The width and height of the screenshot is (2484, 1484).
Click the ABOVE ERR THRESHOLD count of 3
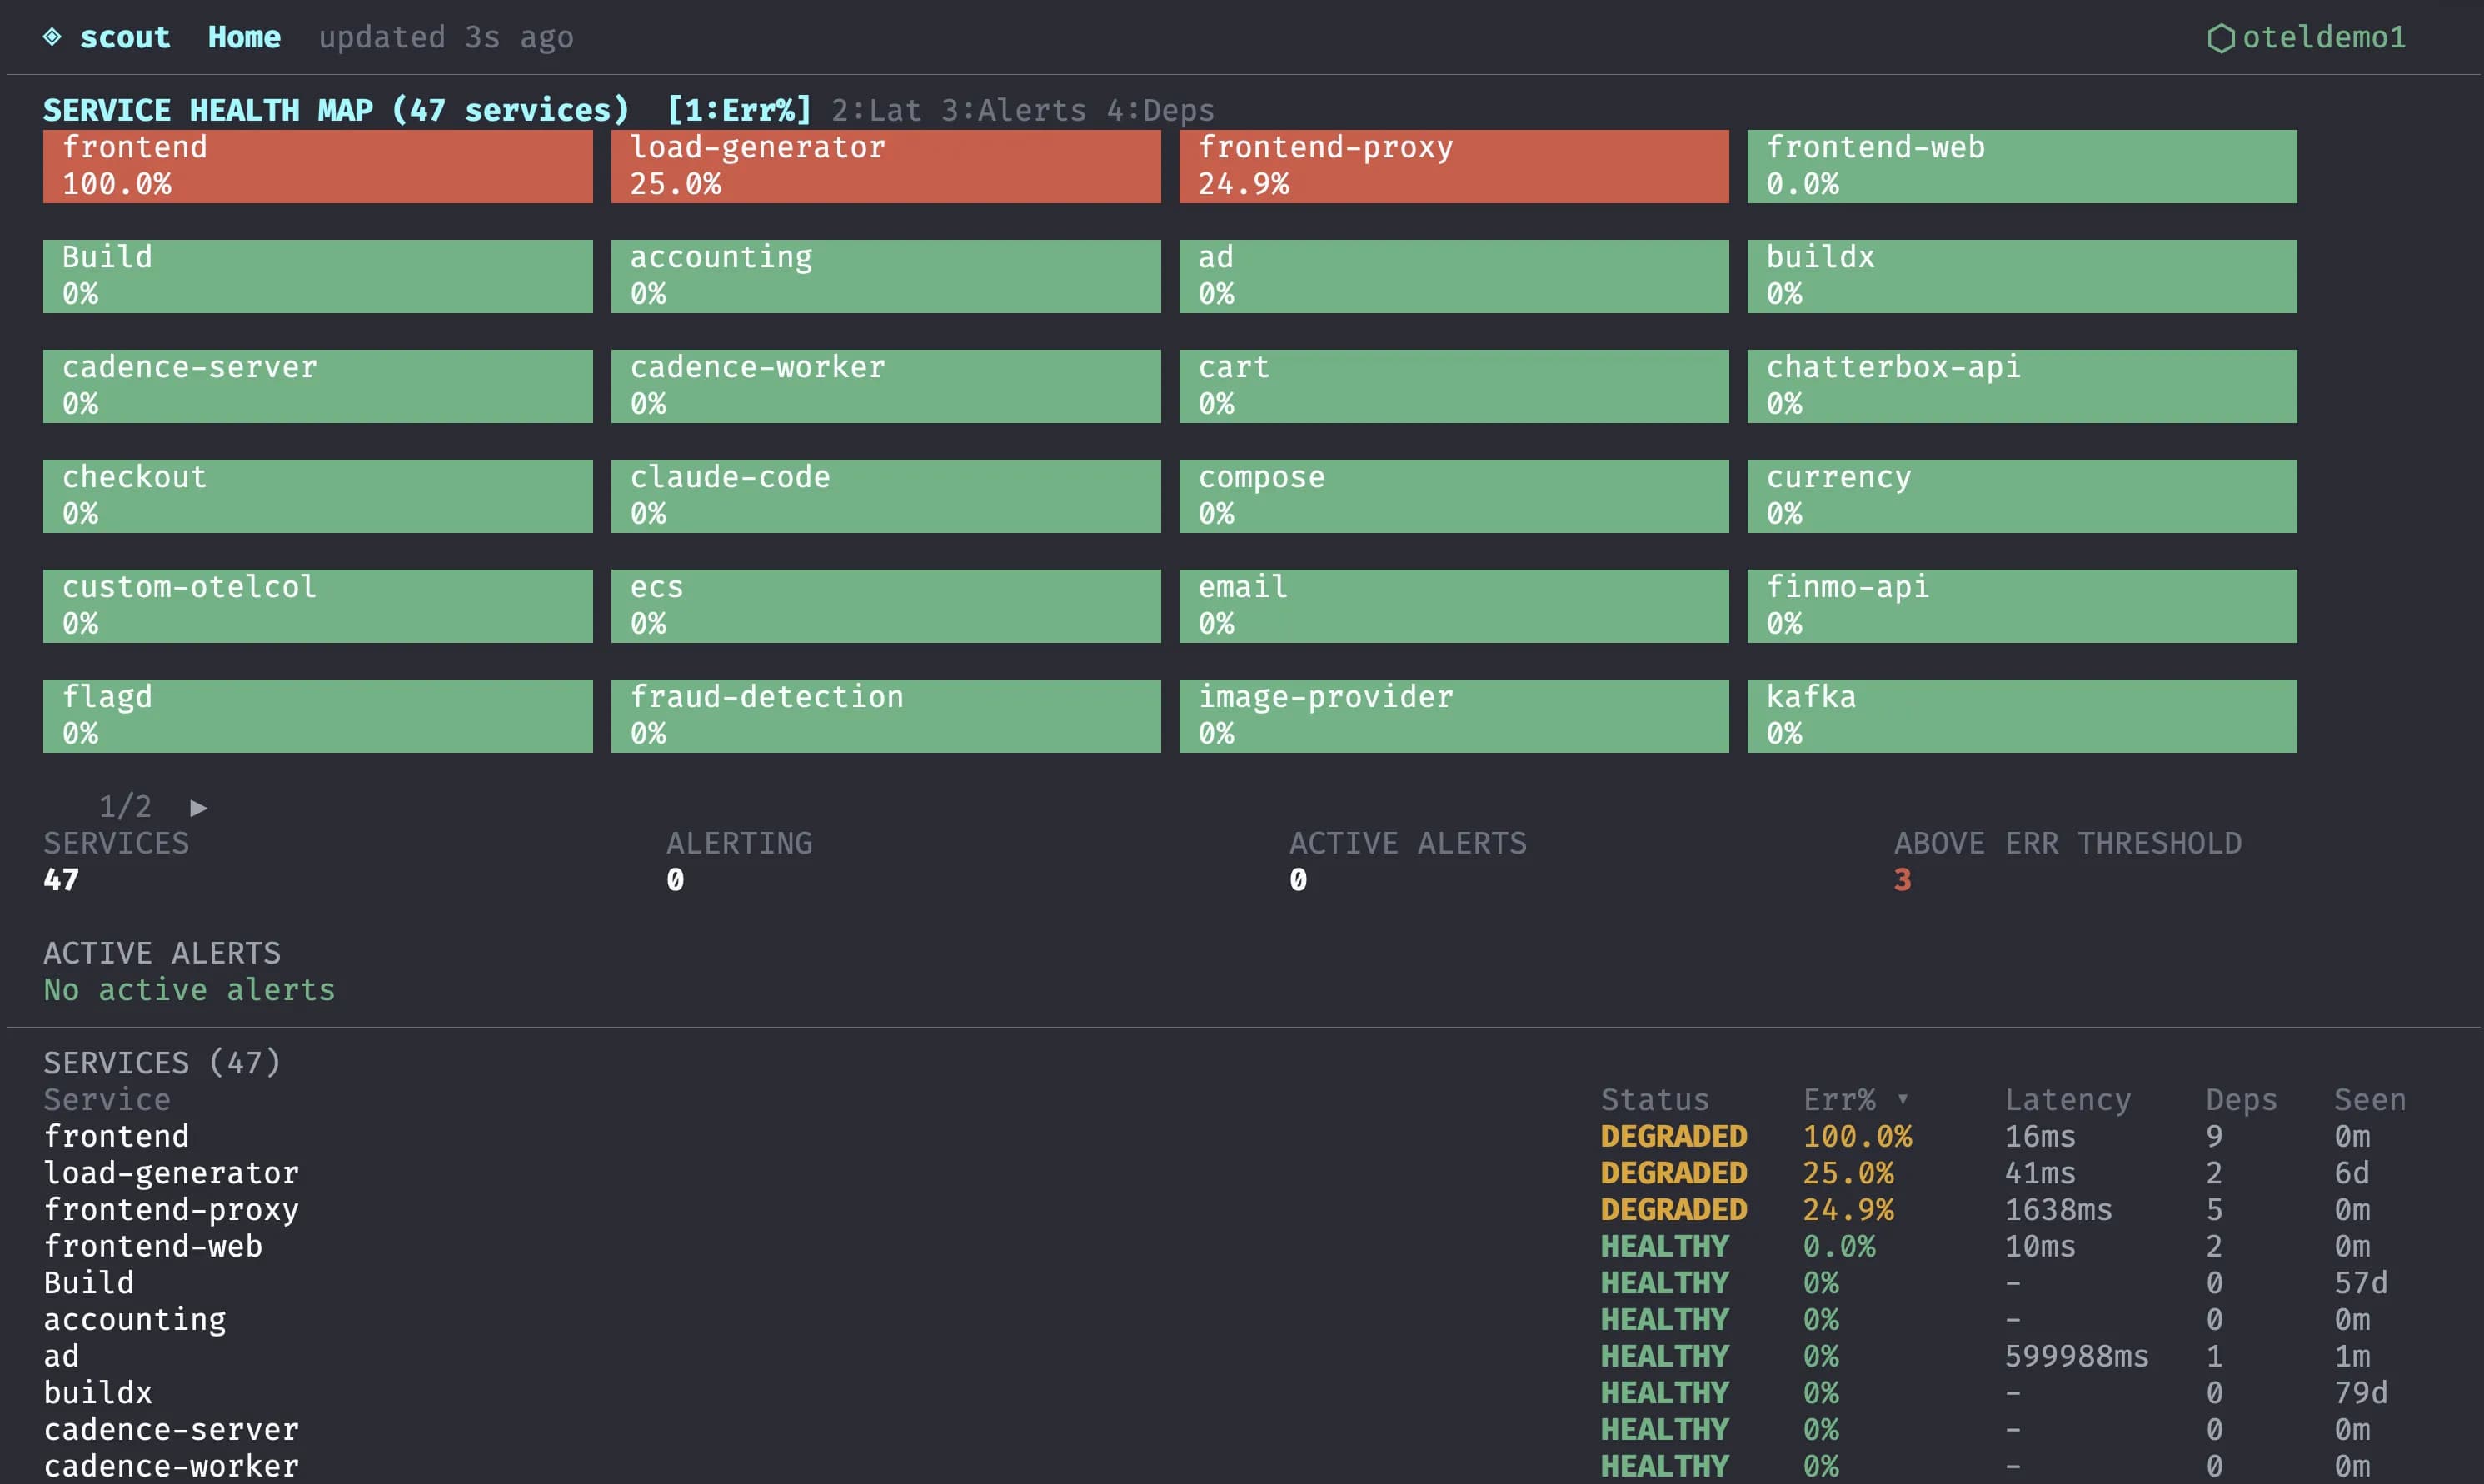[1903, 880]
